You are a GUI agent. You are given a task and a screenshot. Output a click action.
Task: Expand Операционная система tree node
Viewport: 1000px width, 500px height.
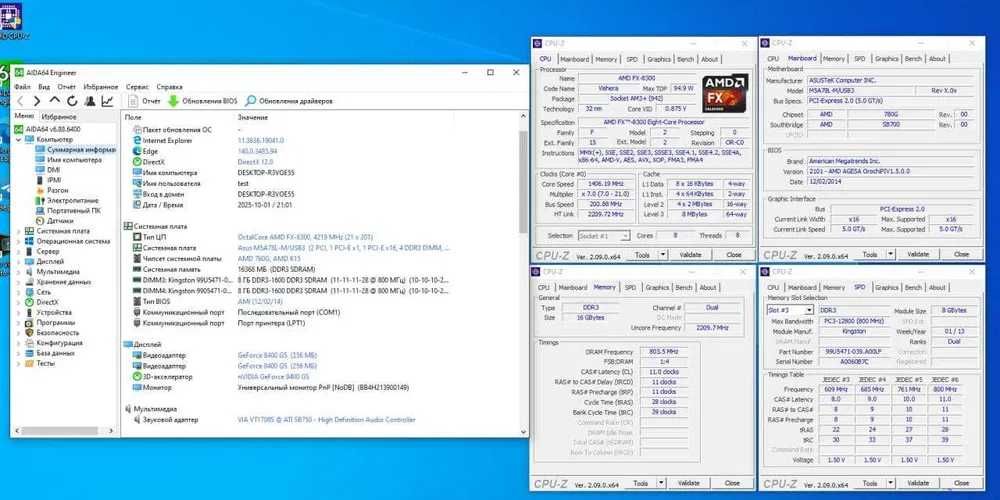pyautogui.click(x=18, y=241)
